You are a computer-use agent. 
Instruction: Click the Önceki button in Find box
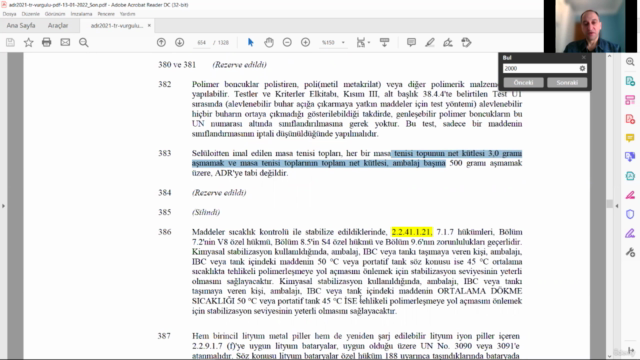(x=523, y=82)
